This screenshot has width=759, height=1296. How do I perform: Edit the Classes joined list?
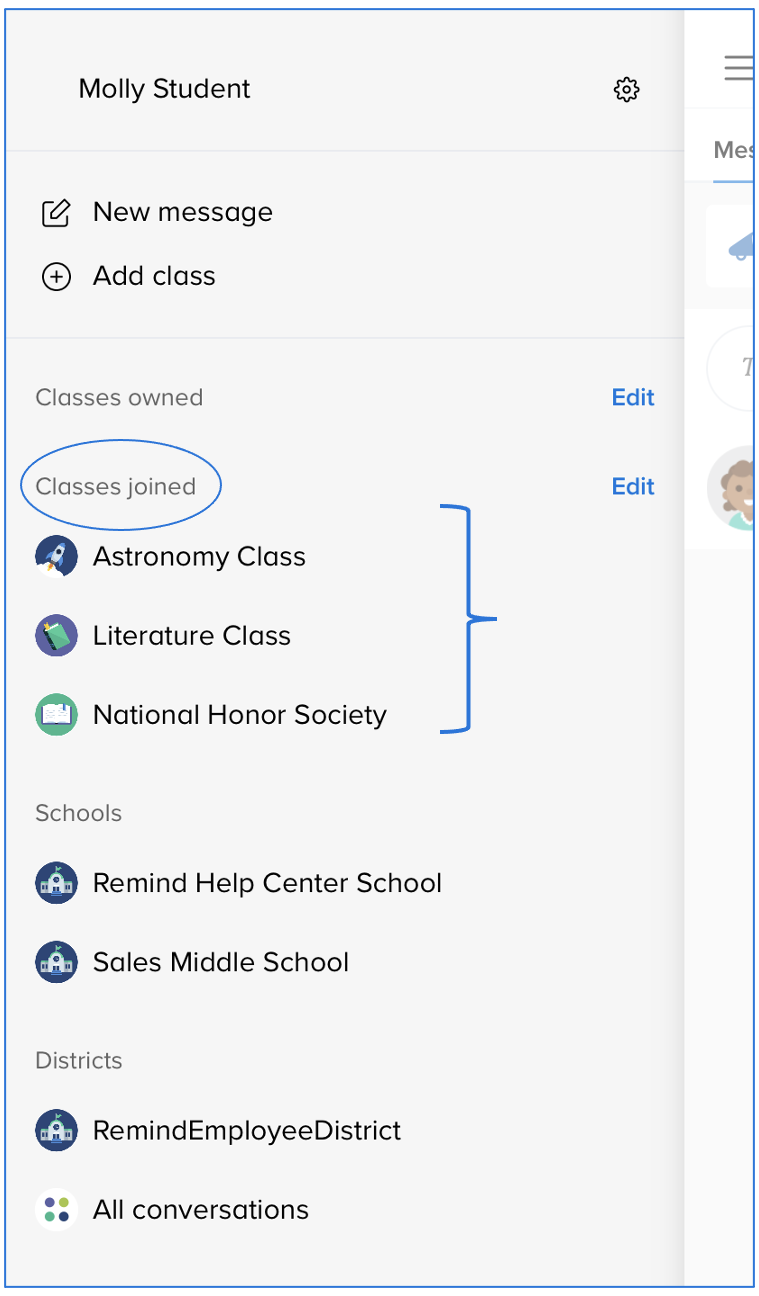pos(633,487)
